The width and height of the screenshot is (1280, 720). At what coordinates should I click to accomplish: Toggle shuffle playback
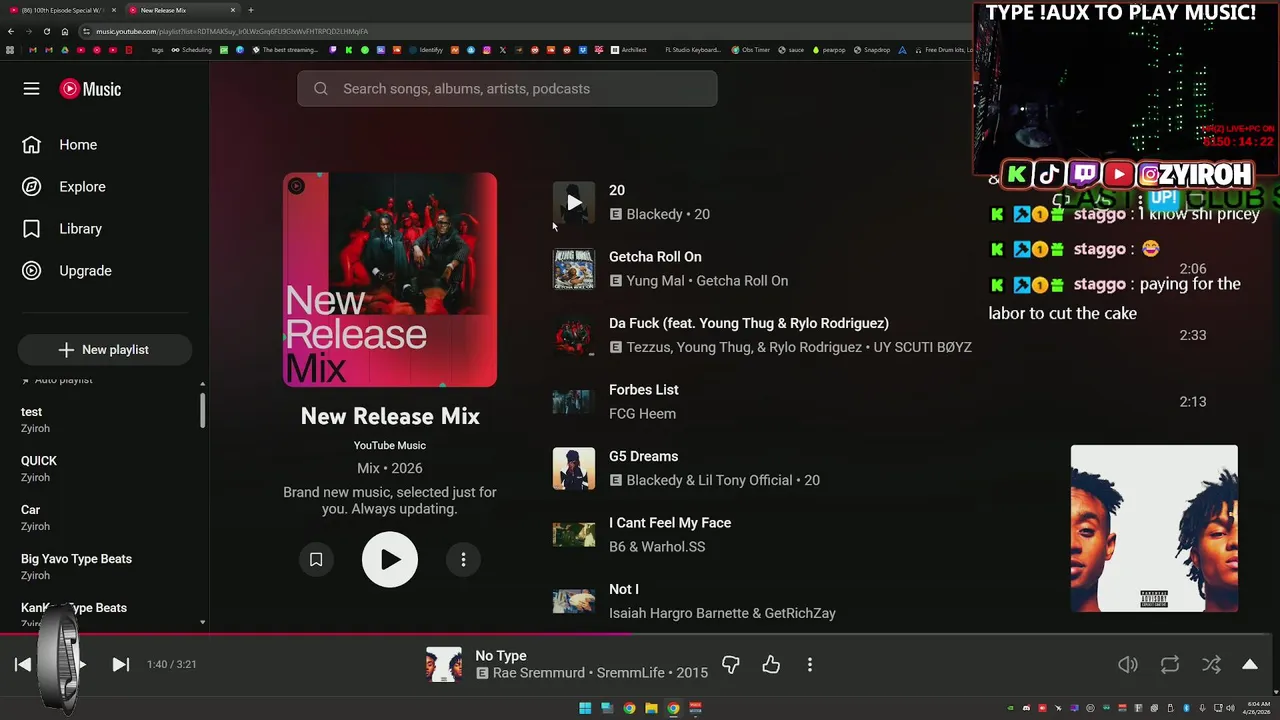point(1211,664)
